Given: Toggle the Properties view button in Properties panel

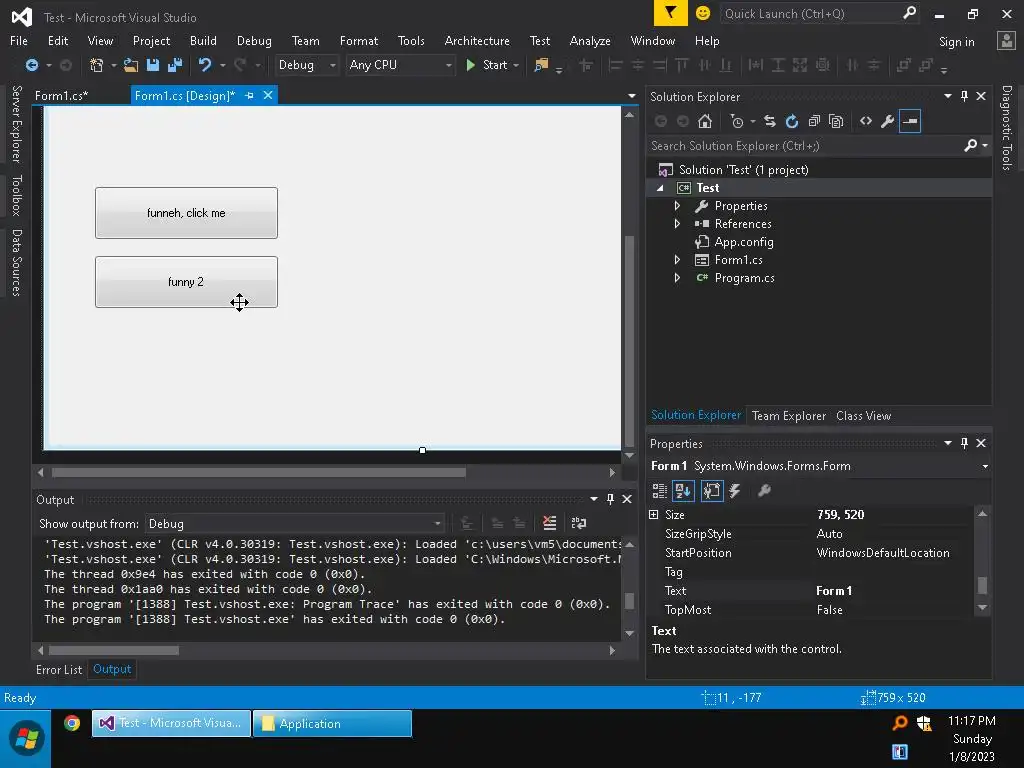Looking at the screenshot, I should [x=712, y=490].
